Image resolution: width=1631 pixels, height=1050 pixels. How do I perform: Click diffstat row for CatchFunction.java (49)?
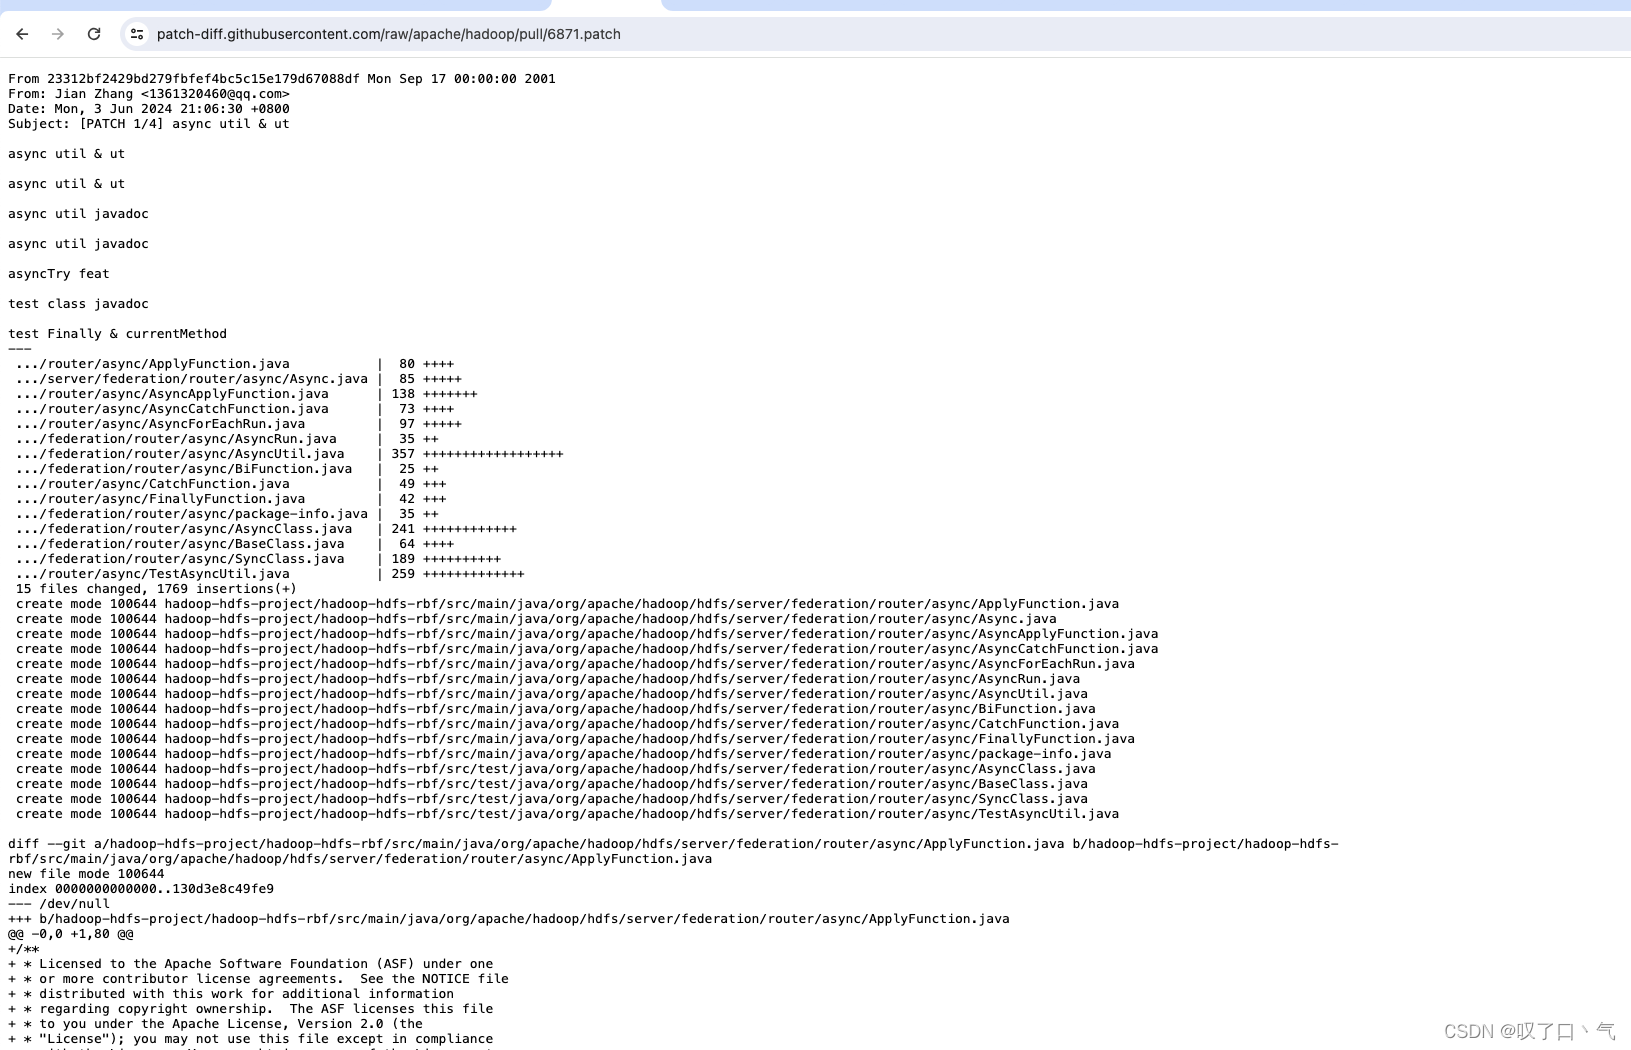point(231,484)
